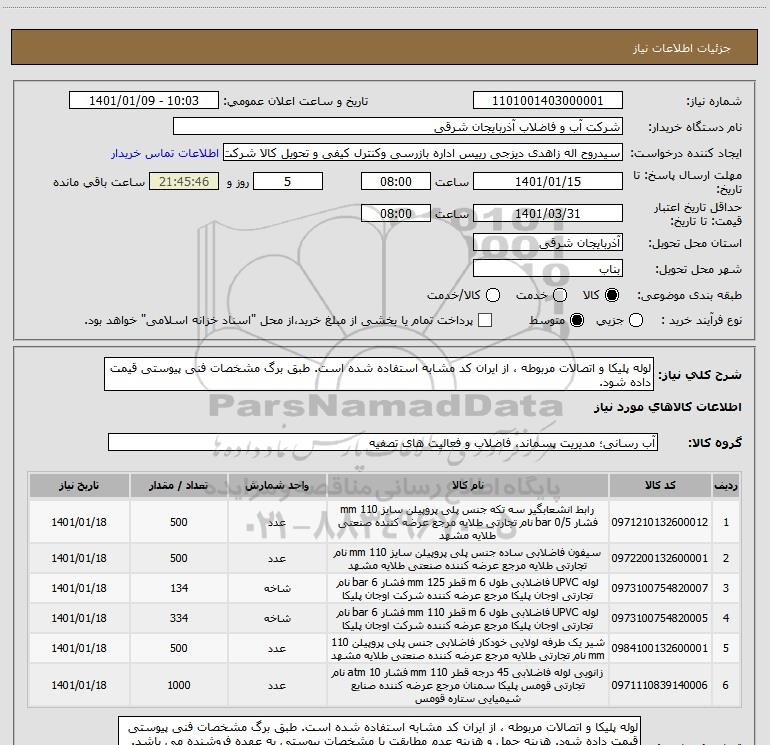Select the کالا/خدمت radio button
770x745 pixels.
click(x=493, y=295)
